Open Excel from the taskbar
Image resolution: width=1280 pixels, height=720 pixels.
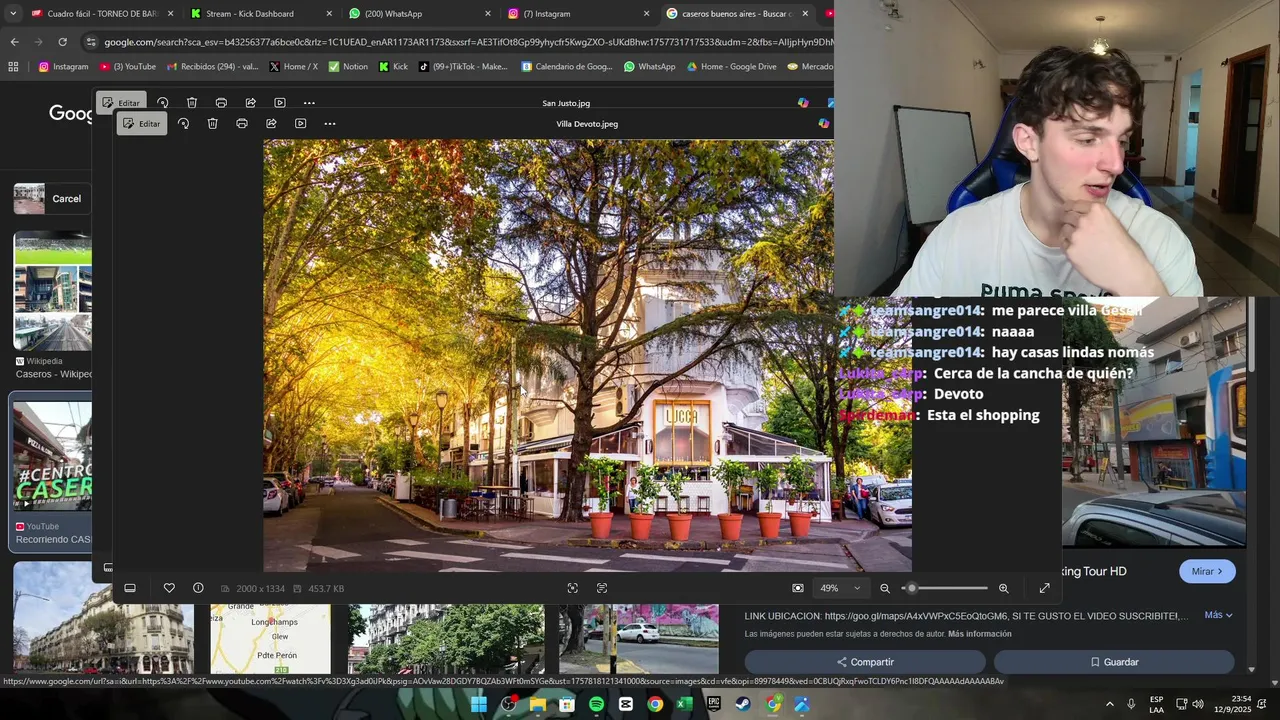(x=684, y=705)
